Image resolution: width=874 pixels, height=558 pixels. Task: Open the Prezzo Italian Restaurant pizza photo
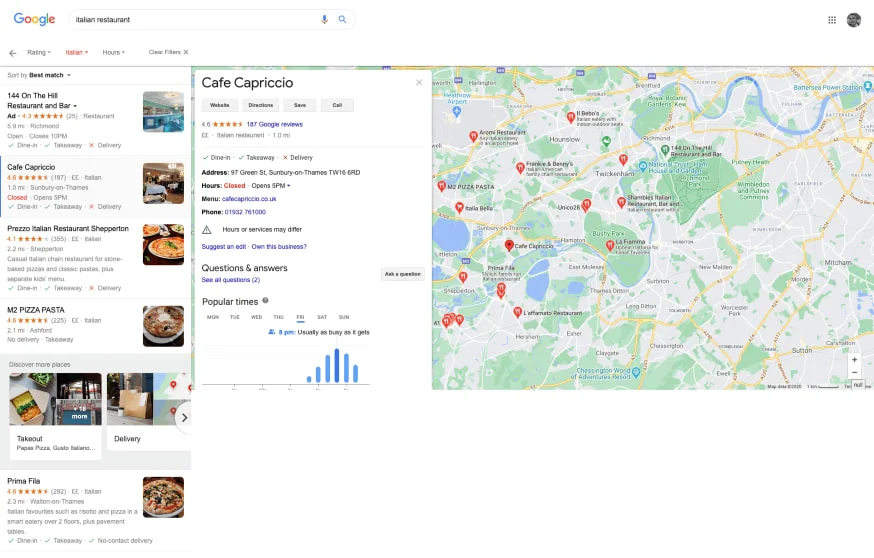pos(163,244)
